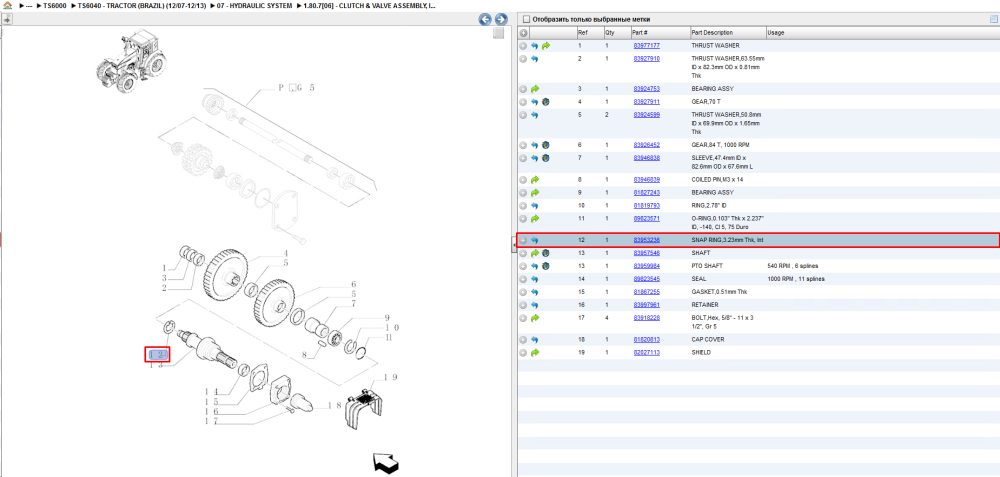Open 1.80.7[06] CLUTCH & VALVE ASSEMBLY breadcrumb
The image size is (1000, 477).
coord(369,5)
